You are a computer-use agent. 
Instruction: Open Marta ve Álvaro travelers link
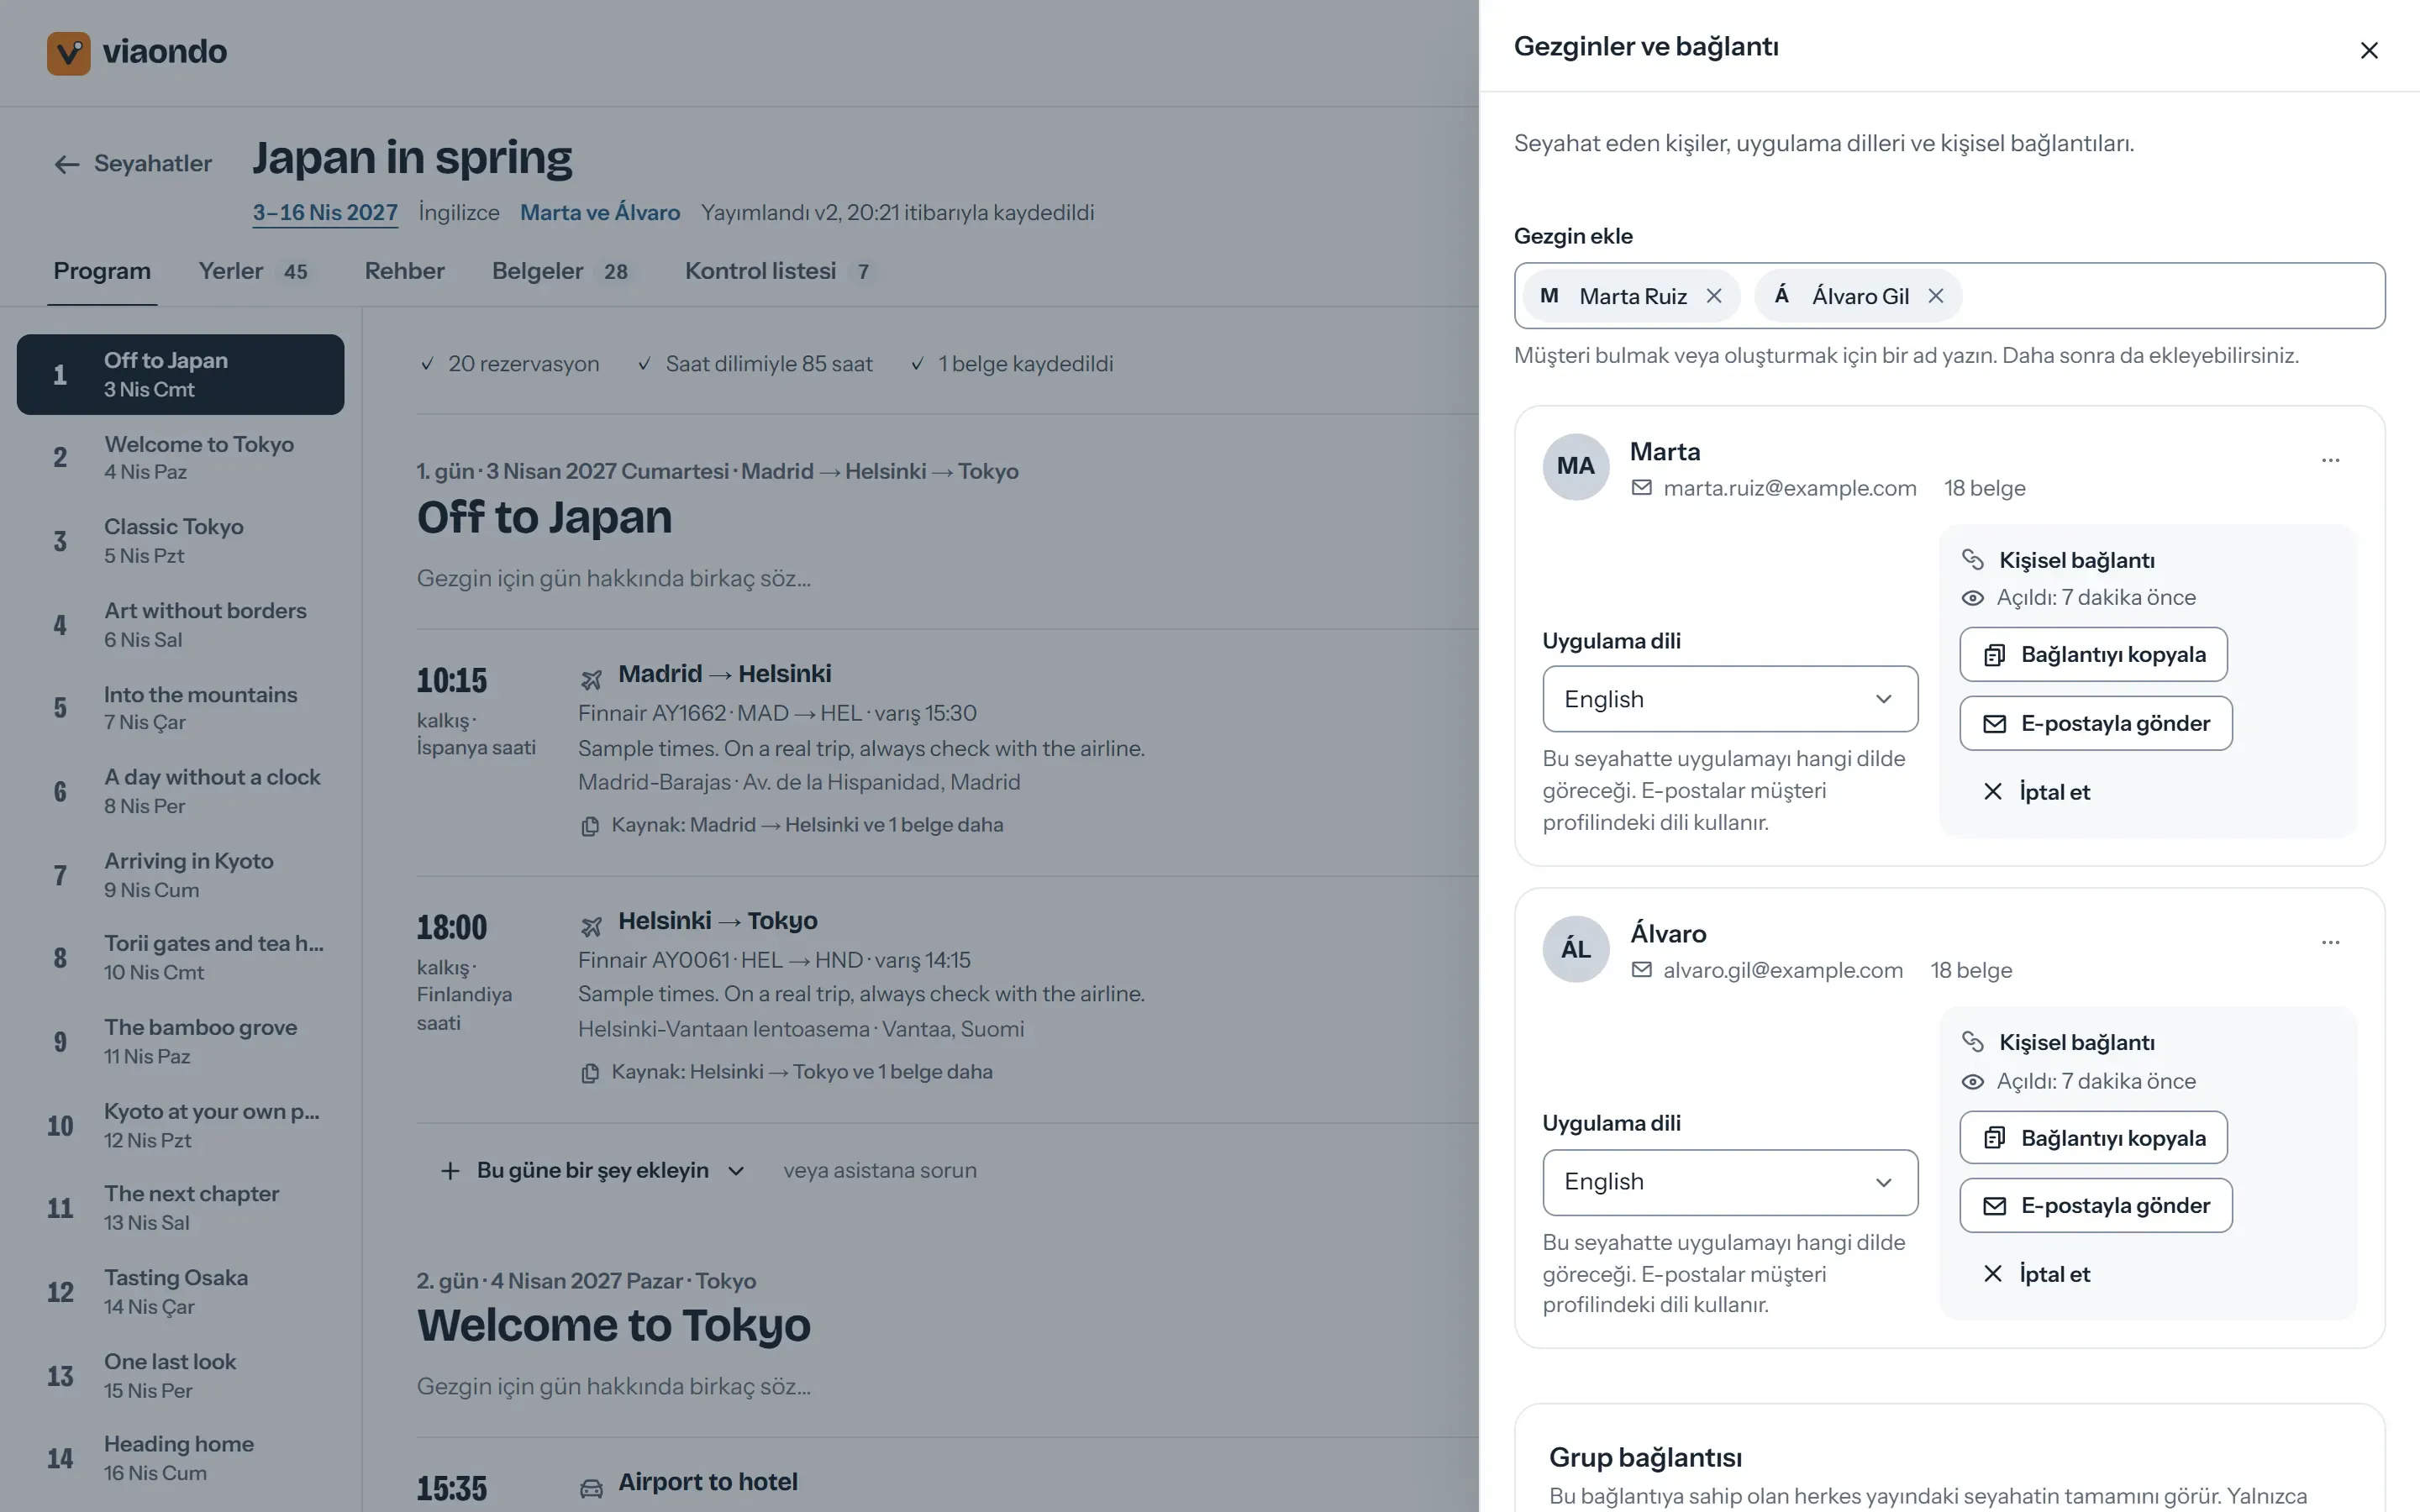600,213
